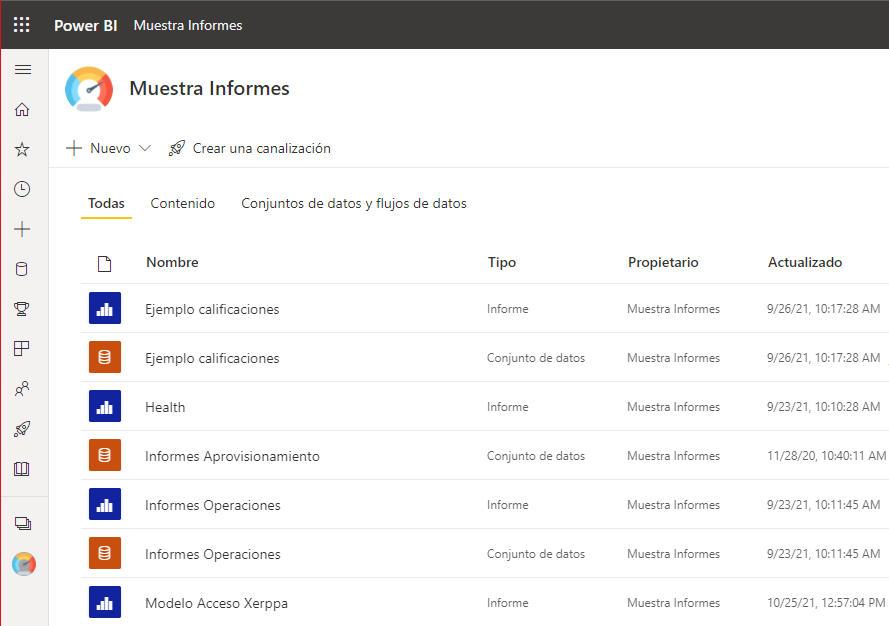Click the rocket icon next to Crear una canalización
Image resolution: width=889 pixels, height=626 pixels.
[177, 149]
